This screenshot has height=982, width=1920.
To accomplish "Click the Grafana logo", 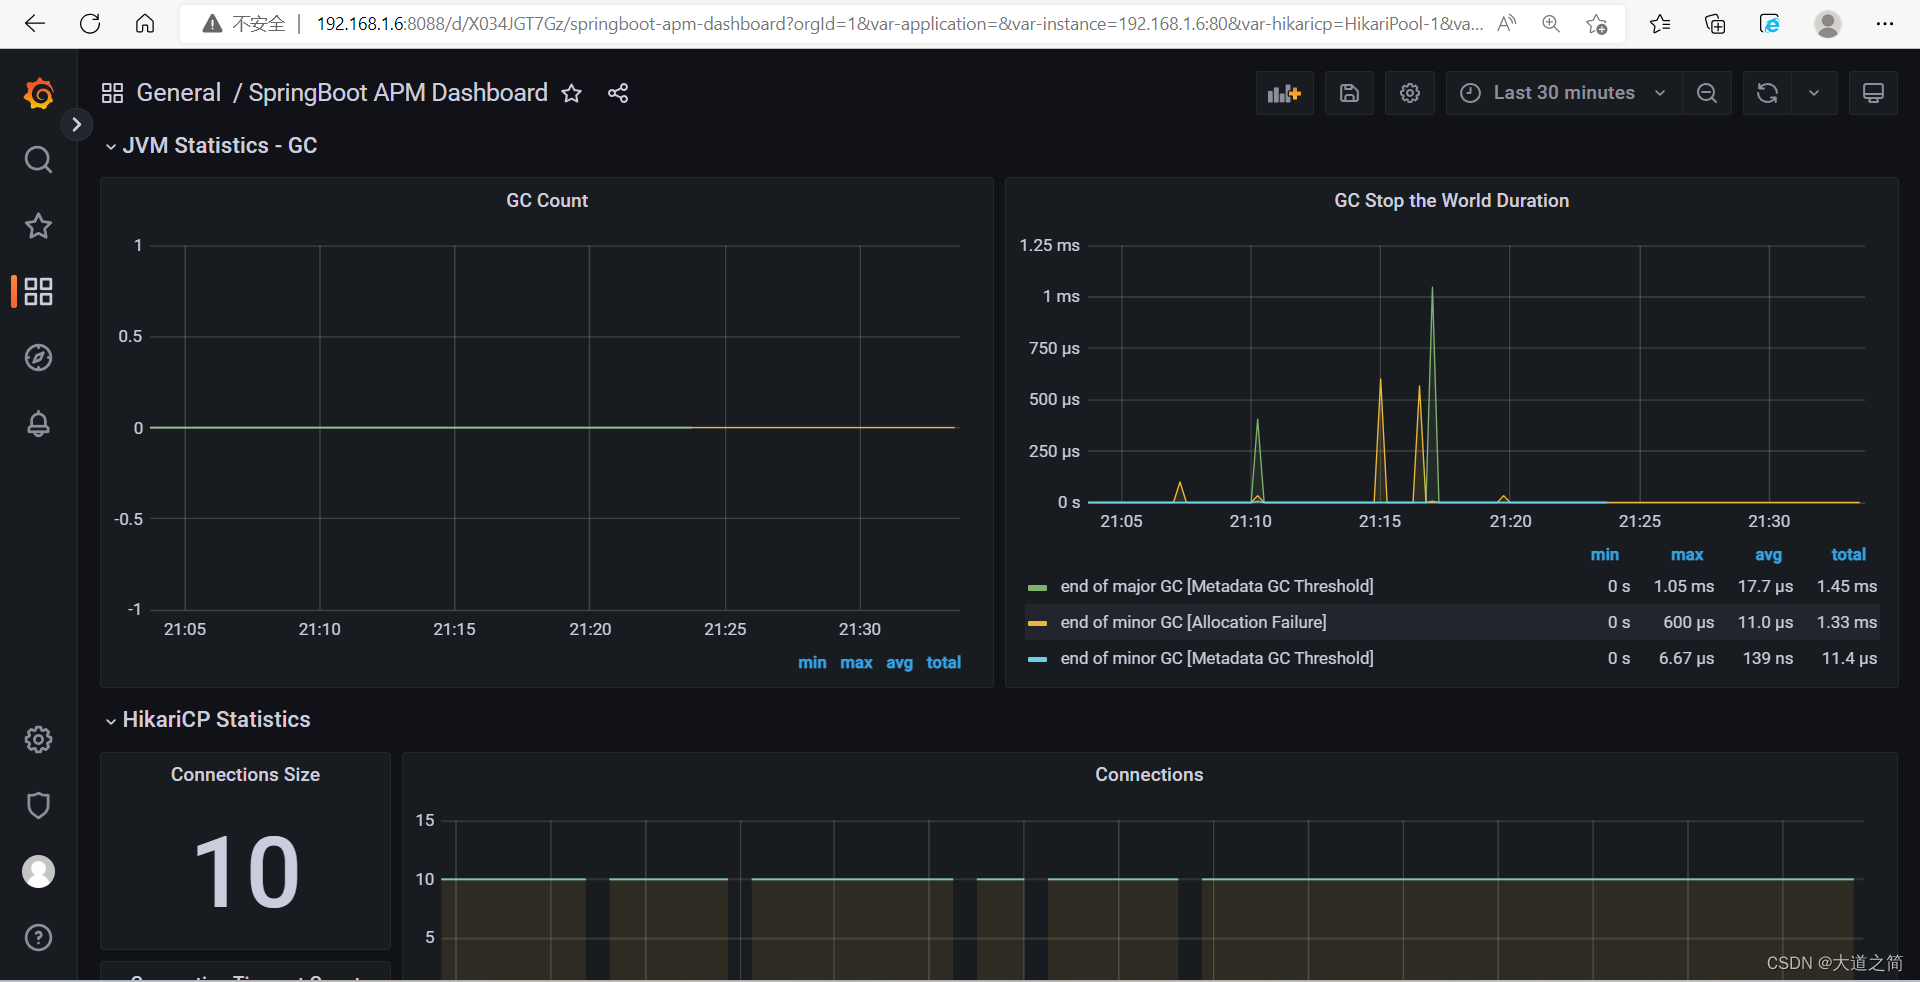I will pos(39,93).
